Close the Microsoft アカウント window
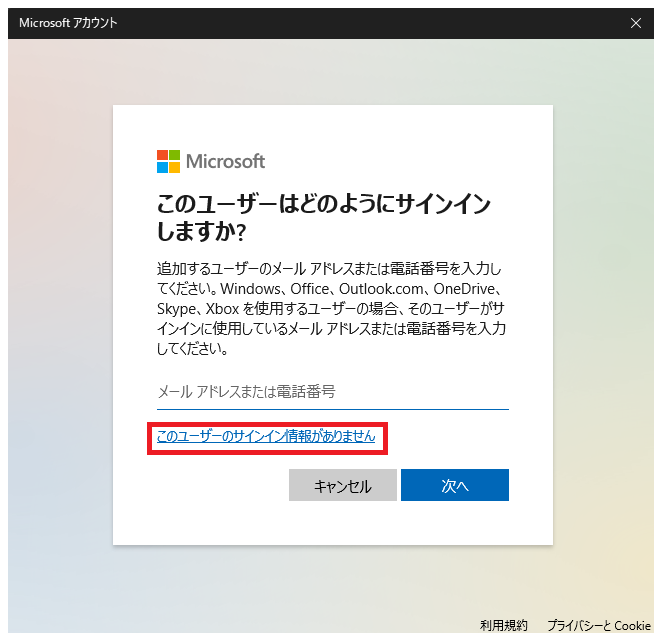 tap(636, 23)
